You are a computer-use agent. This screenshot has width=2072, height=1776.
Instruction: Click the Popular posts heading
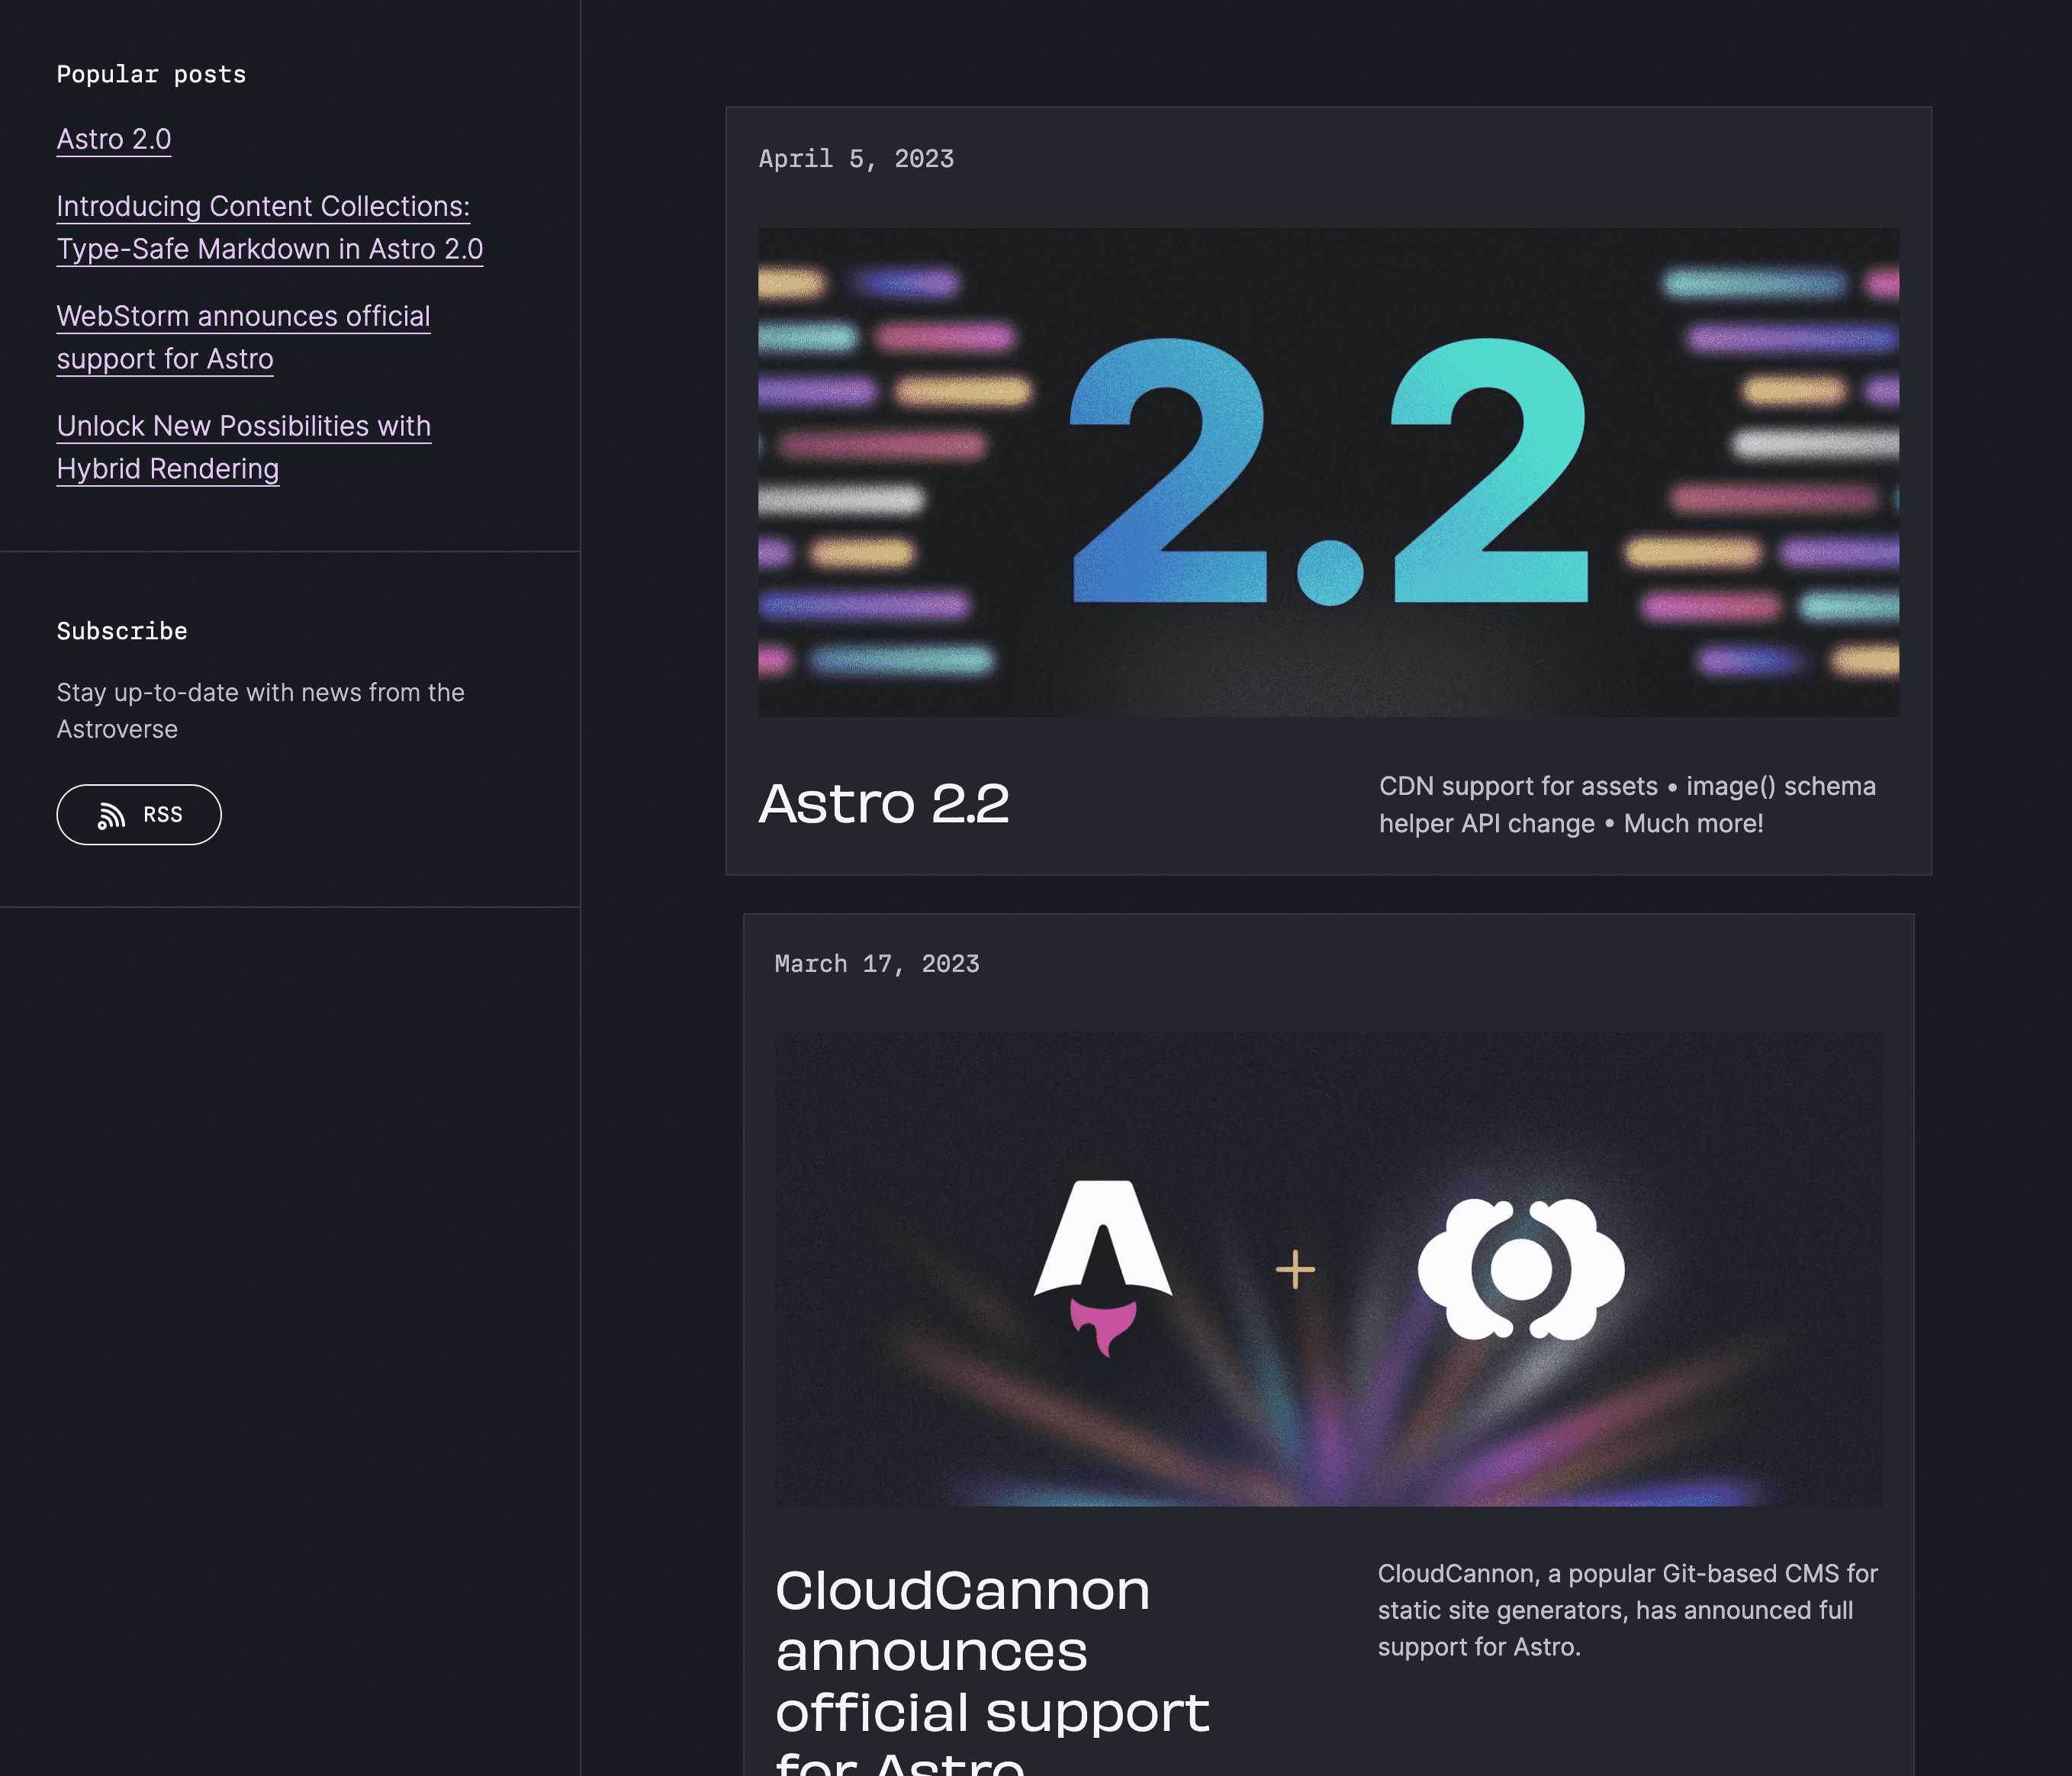pyautogui.click(x=151, y=75)
